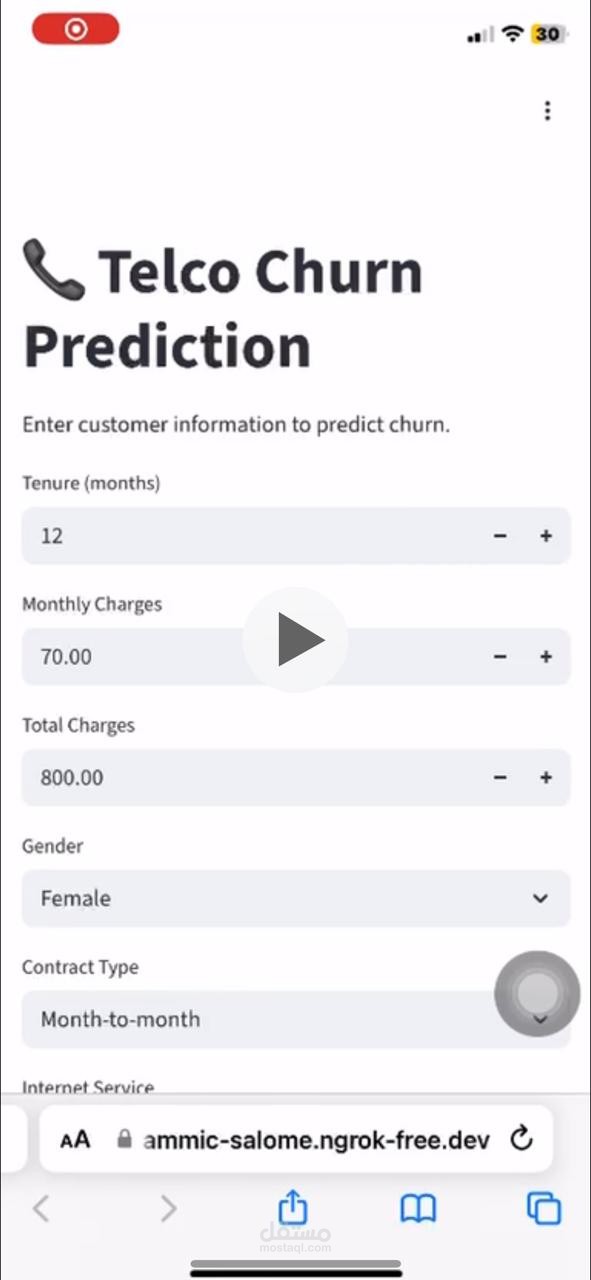The height and width of the screenshot is (1280, 591).
Task: Open Safari Bookmarks
Action: (417, 1208)
